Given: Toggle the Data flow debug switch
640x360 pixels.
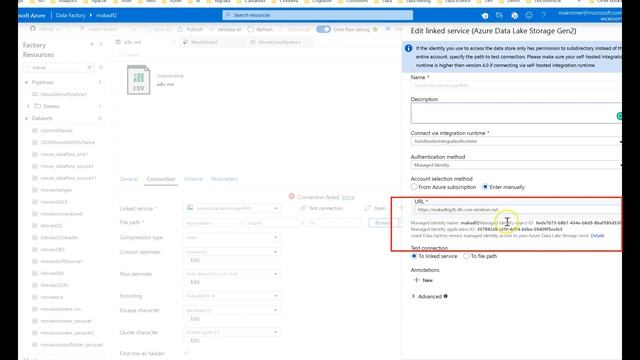Looking at the screenshot, I should point(323,29).
